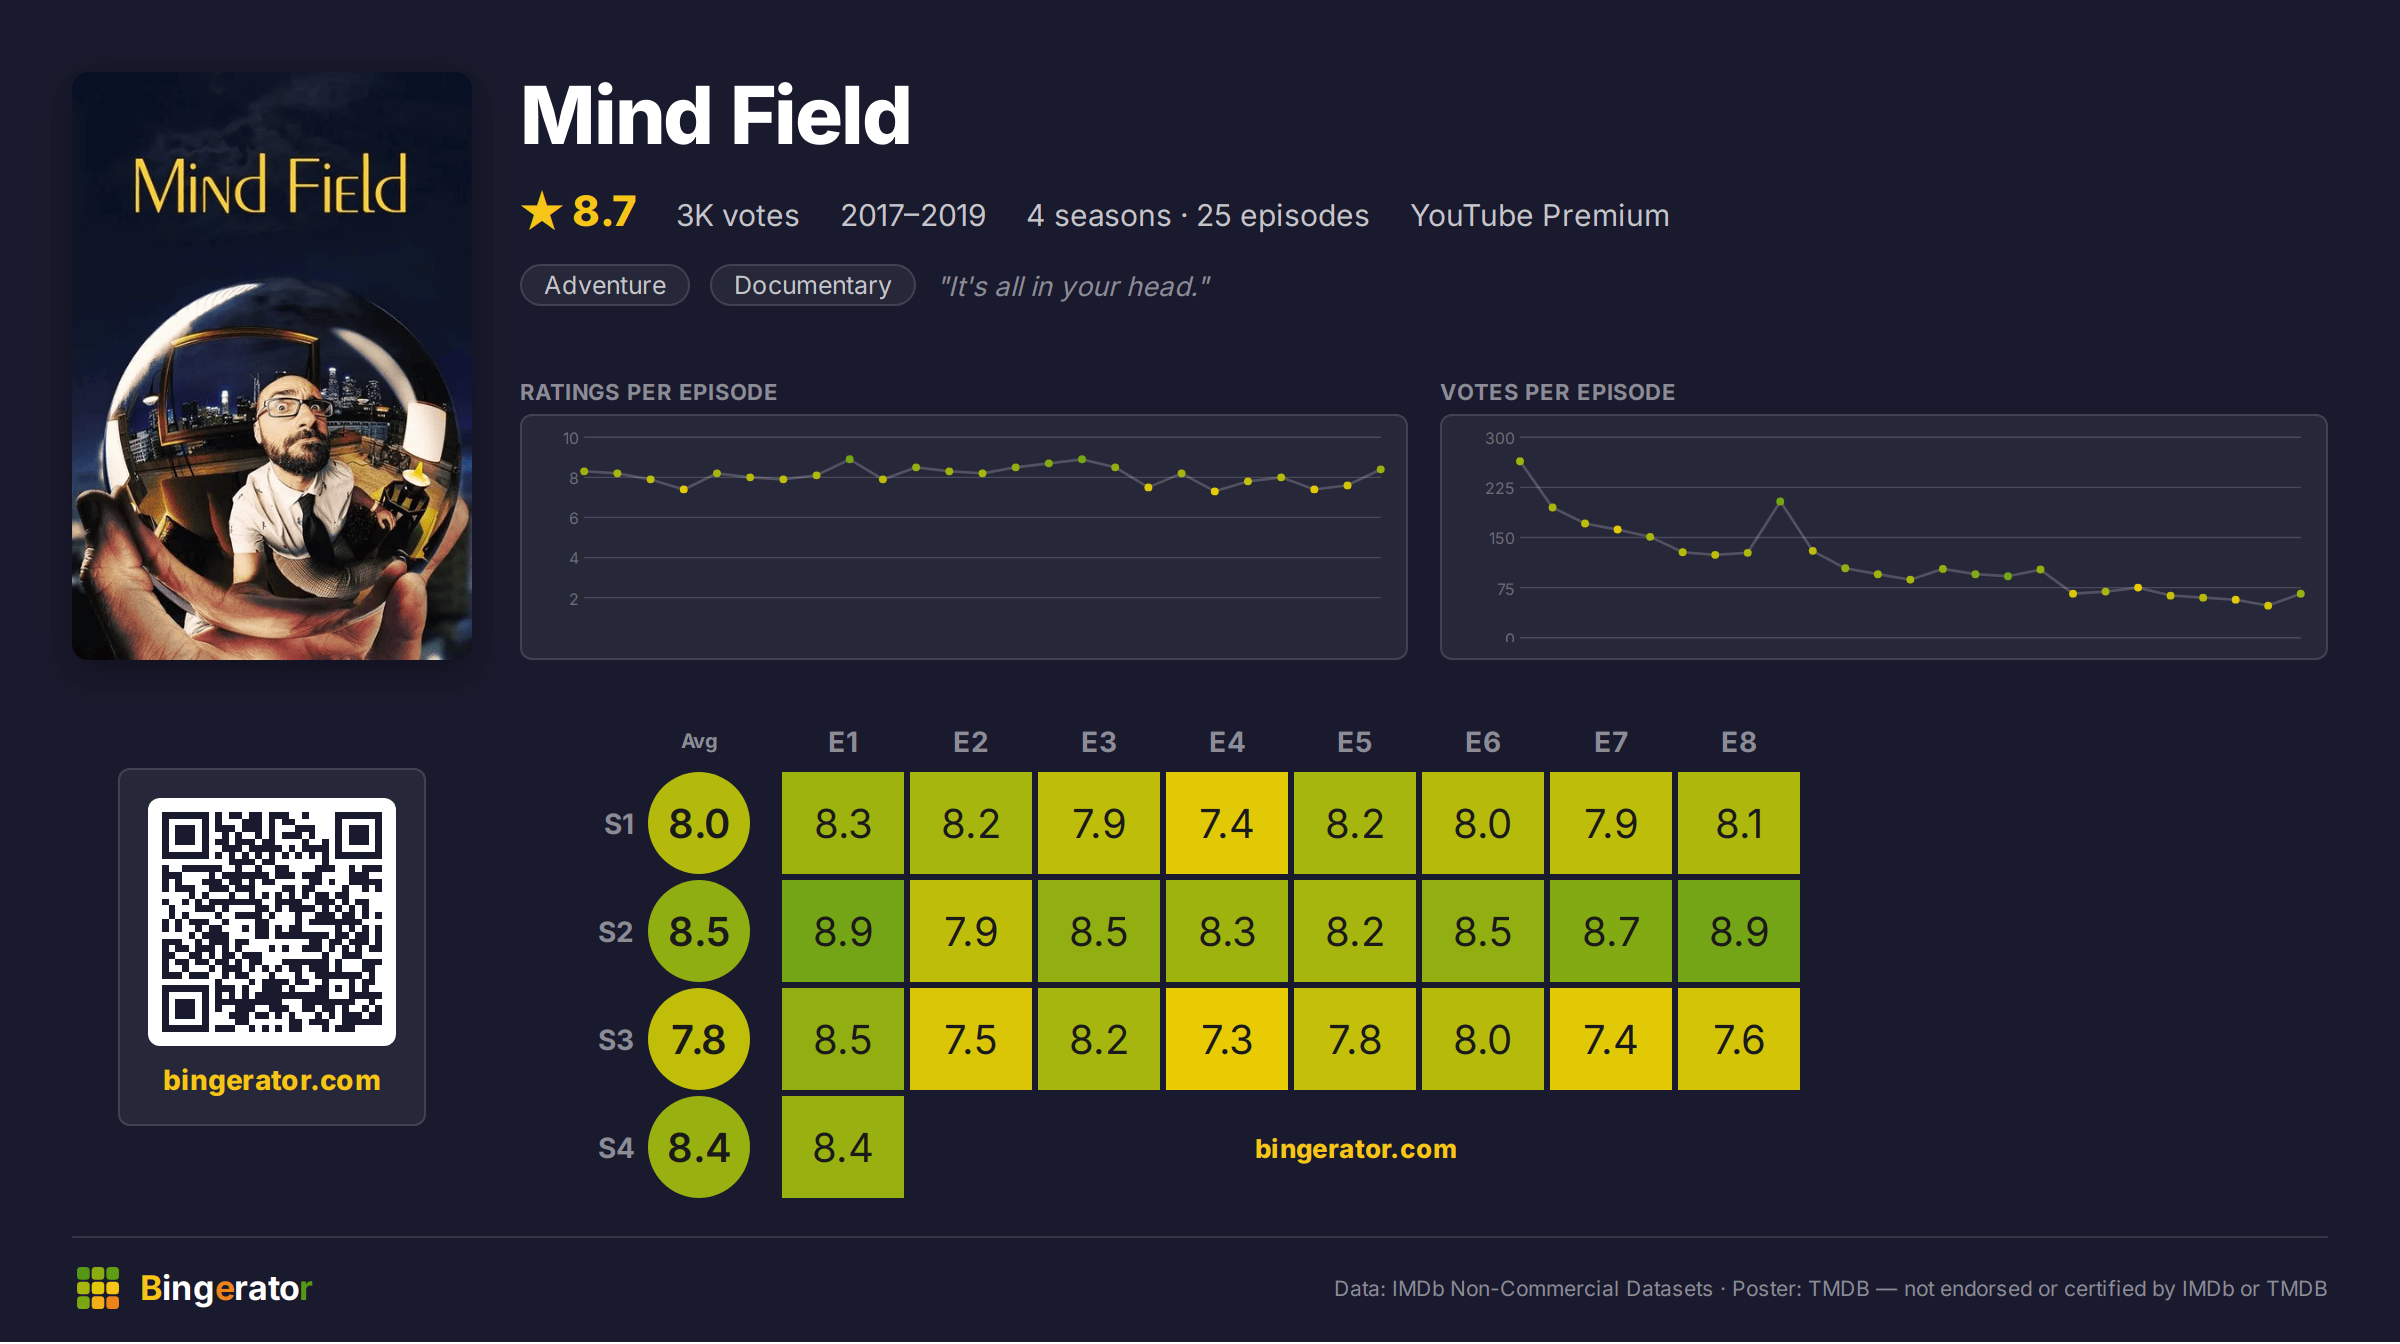The height and width of the screenshot is (1344, 2400).
Task: Select the S2 average 8.5 circle
Action: 699,931
